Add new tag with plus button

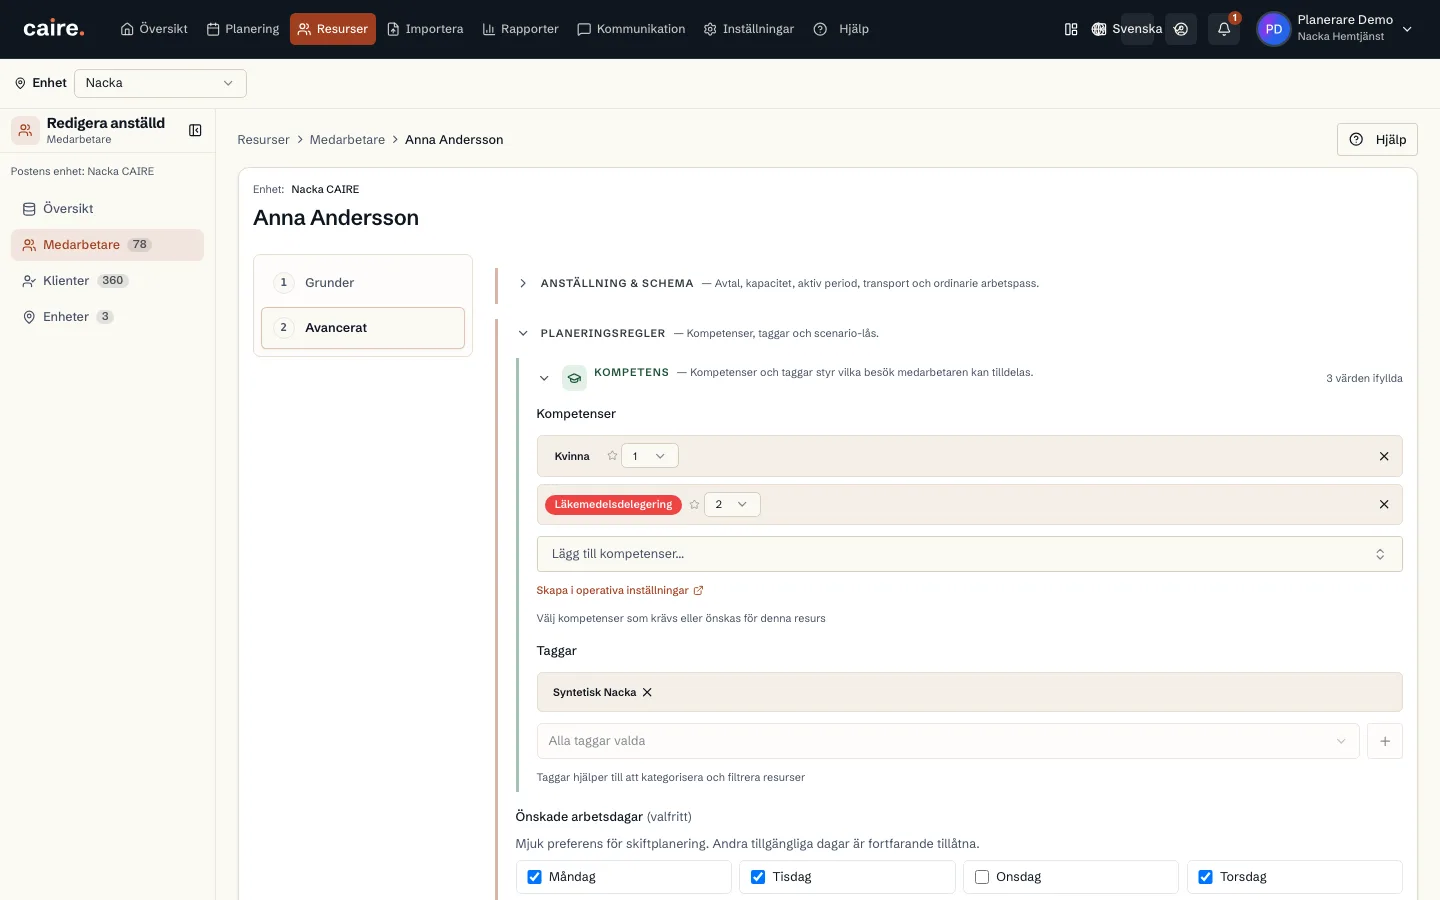(x=1385, y=741)
